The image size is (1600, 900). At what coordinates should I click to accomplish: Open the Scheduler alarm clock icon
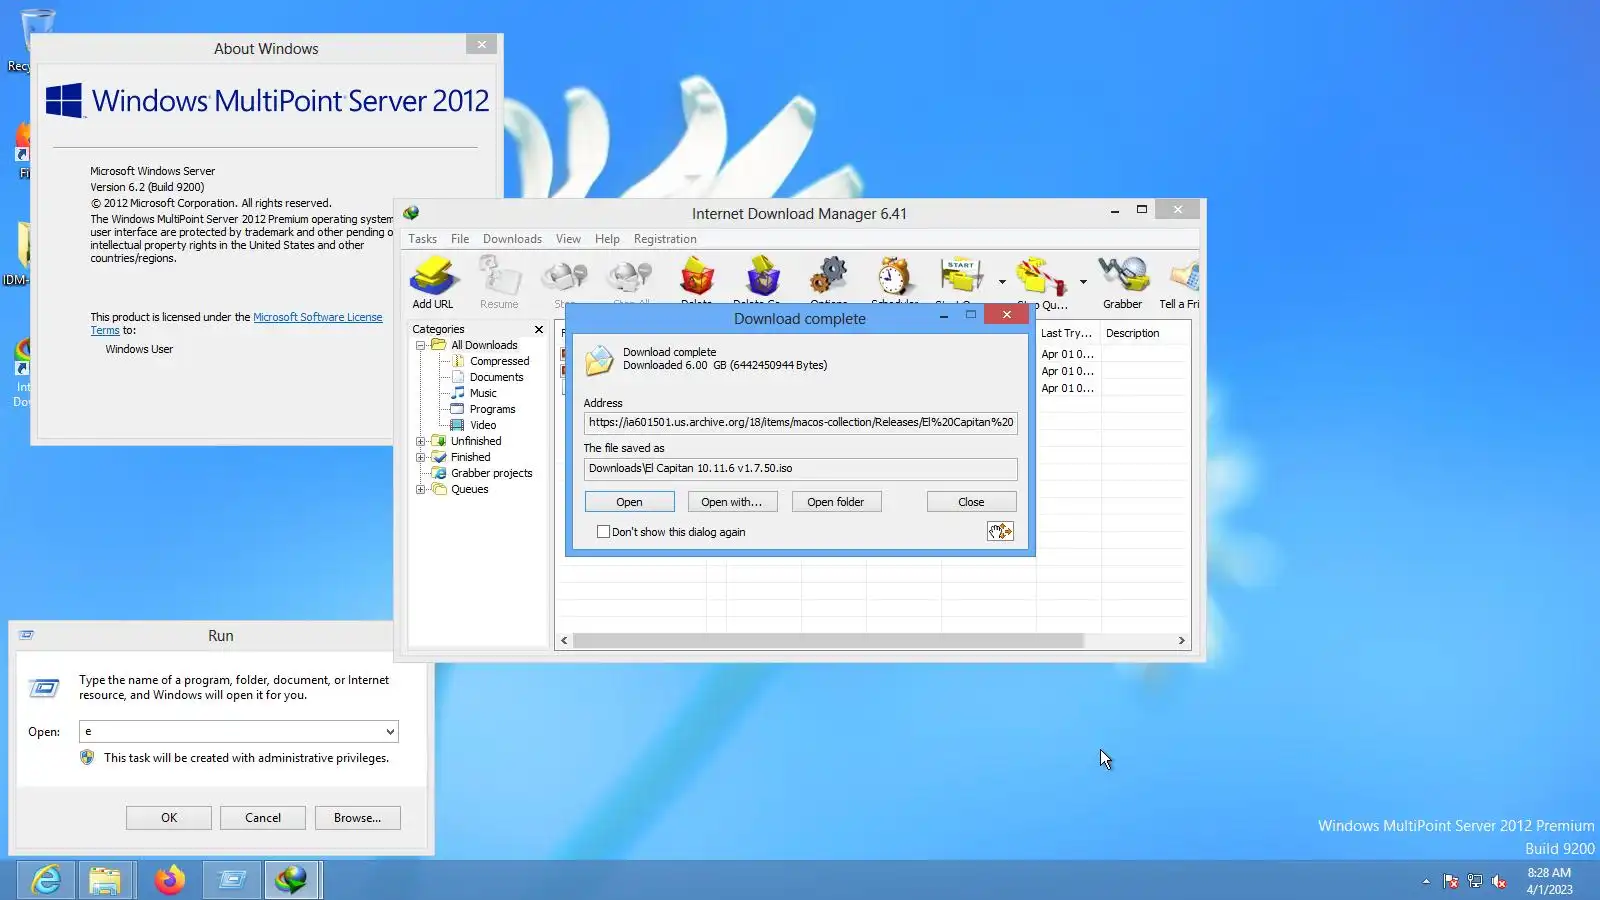click(894, 277)
